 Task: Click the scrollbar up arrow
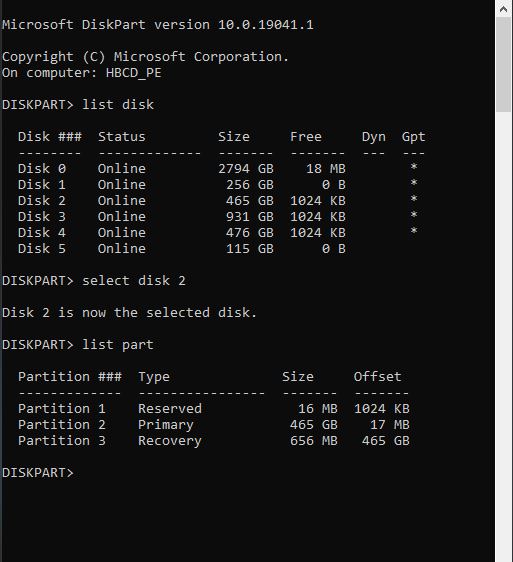(504, 9)
